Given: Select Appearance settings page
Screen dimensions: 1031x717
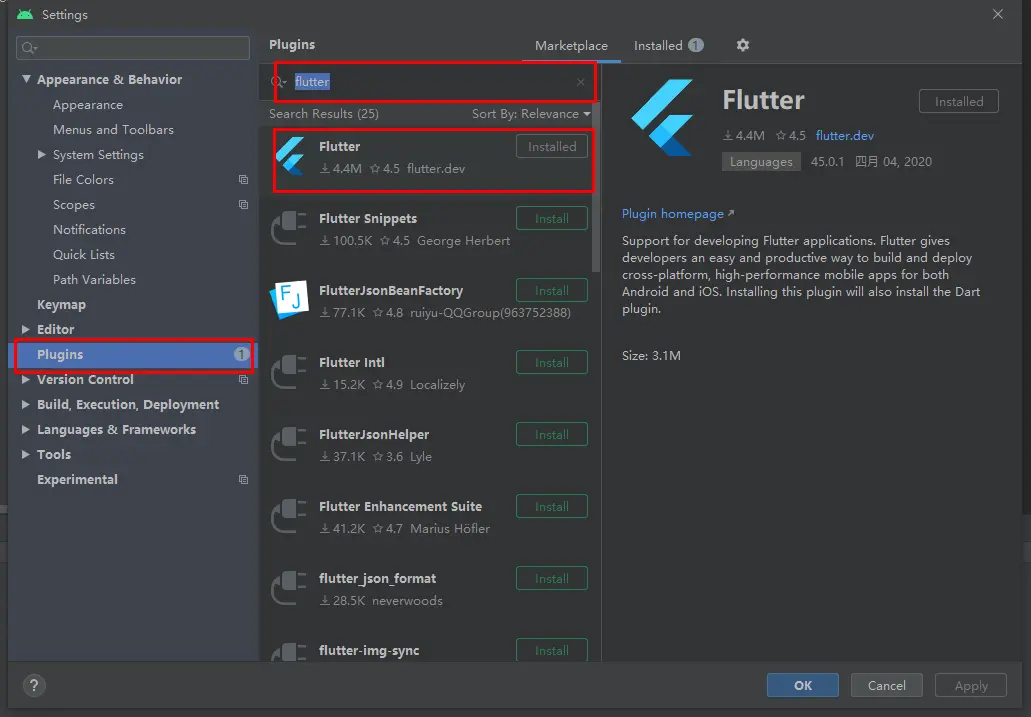Looking at the screenshot, I should [87, 105].
